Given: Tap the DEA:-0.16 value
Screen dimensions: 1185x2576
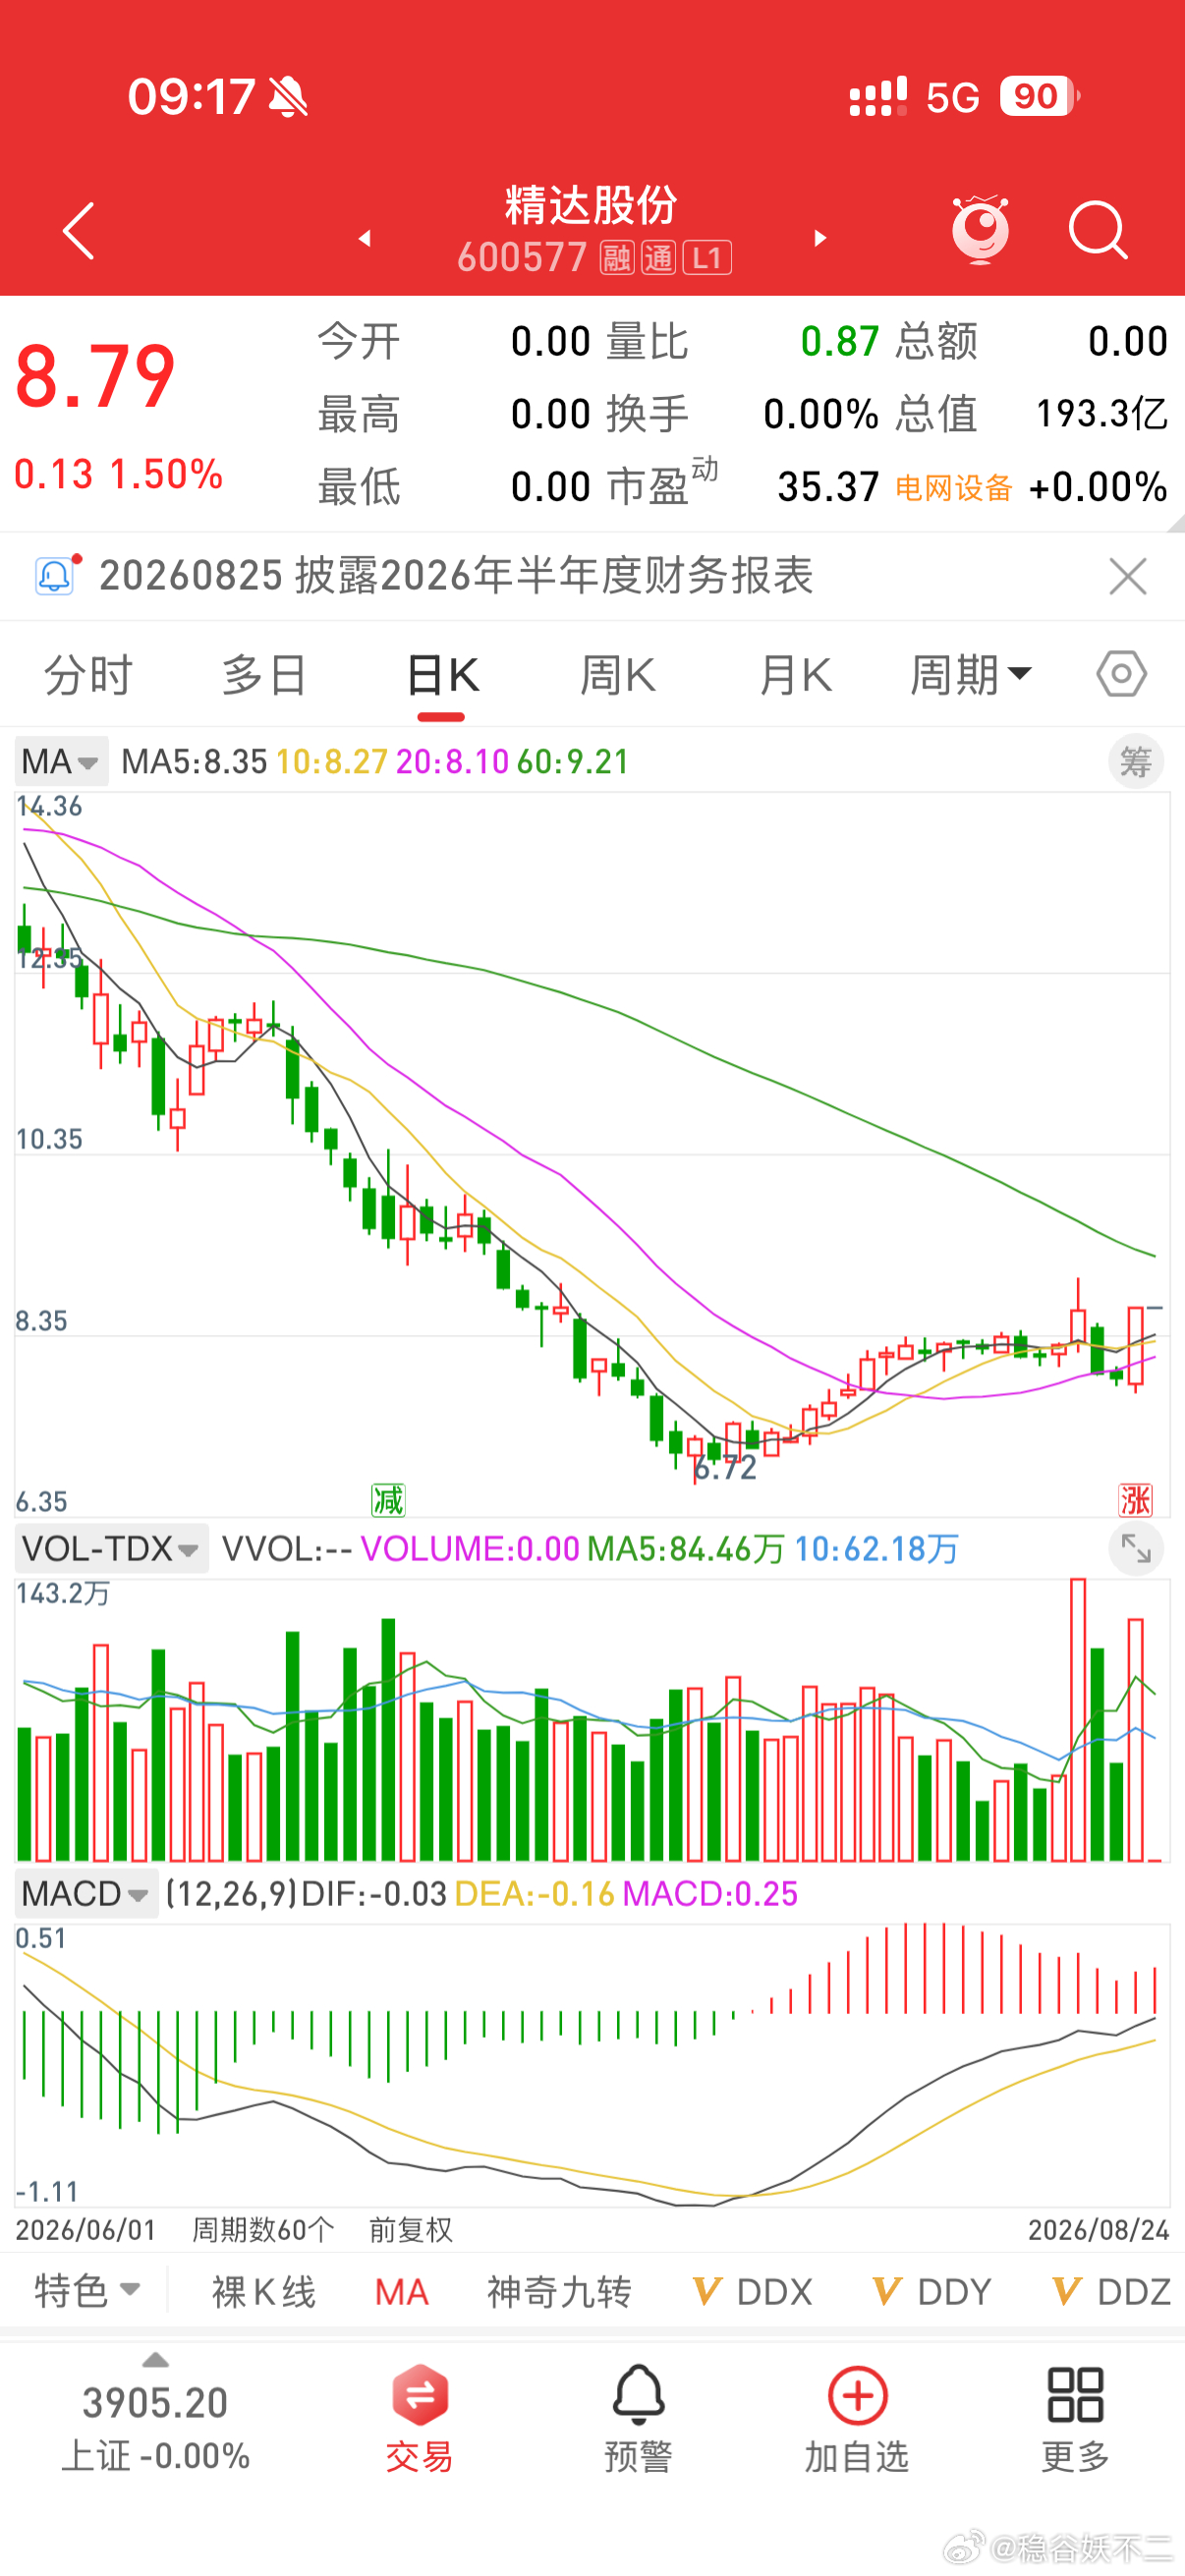Looking at the screenshot, I should 534,1893.
